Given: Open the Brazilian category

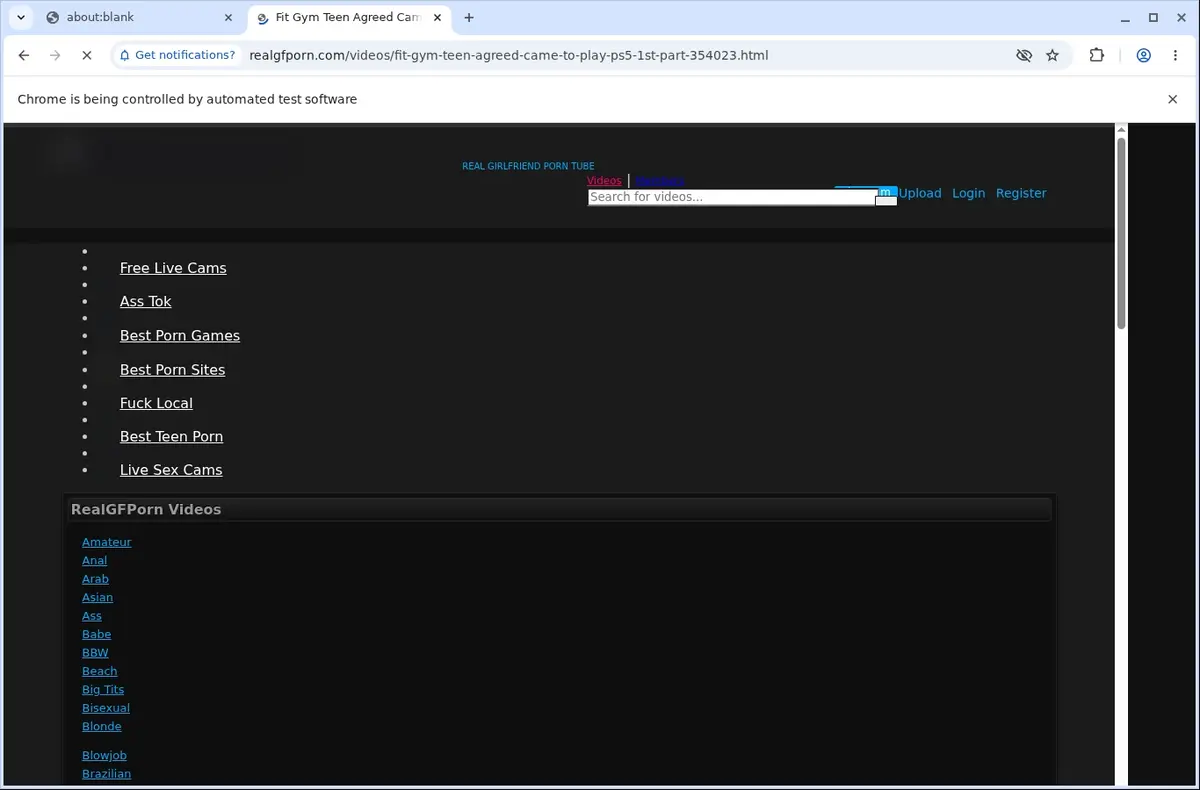Looking at the screenshot, I should (106, 774).
